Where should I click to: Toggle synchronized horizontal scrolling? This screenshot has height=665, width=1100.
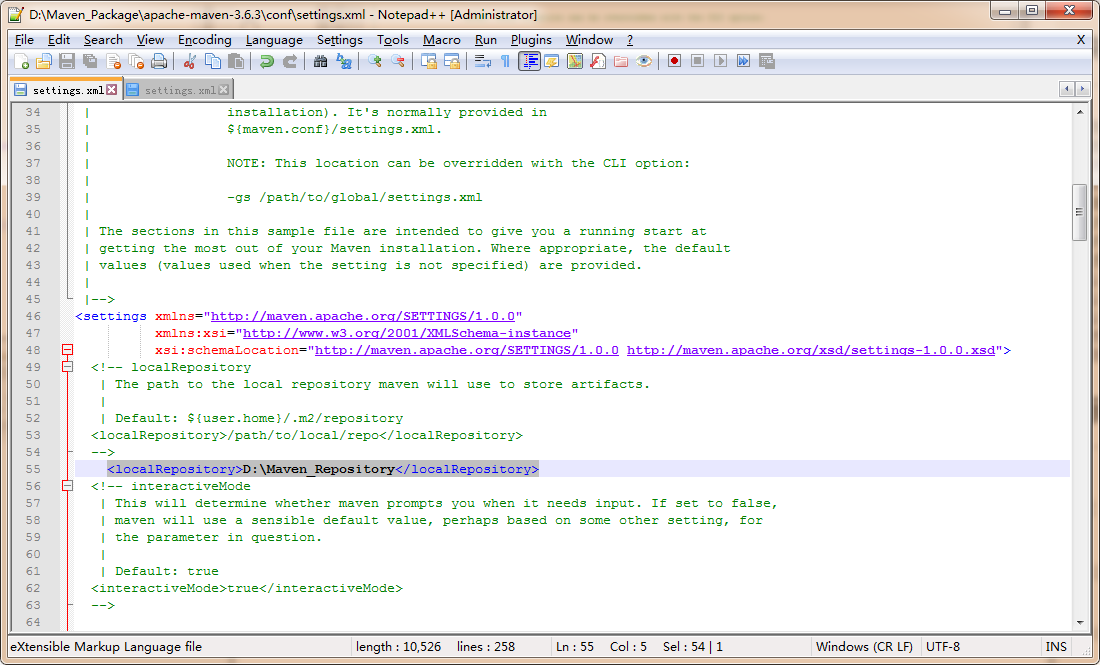pyautogui.click(x=452, y=62)
